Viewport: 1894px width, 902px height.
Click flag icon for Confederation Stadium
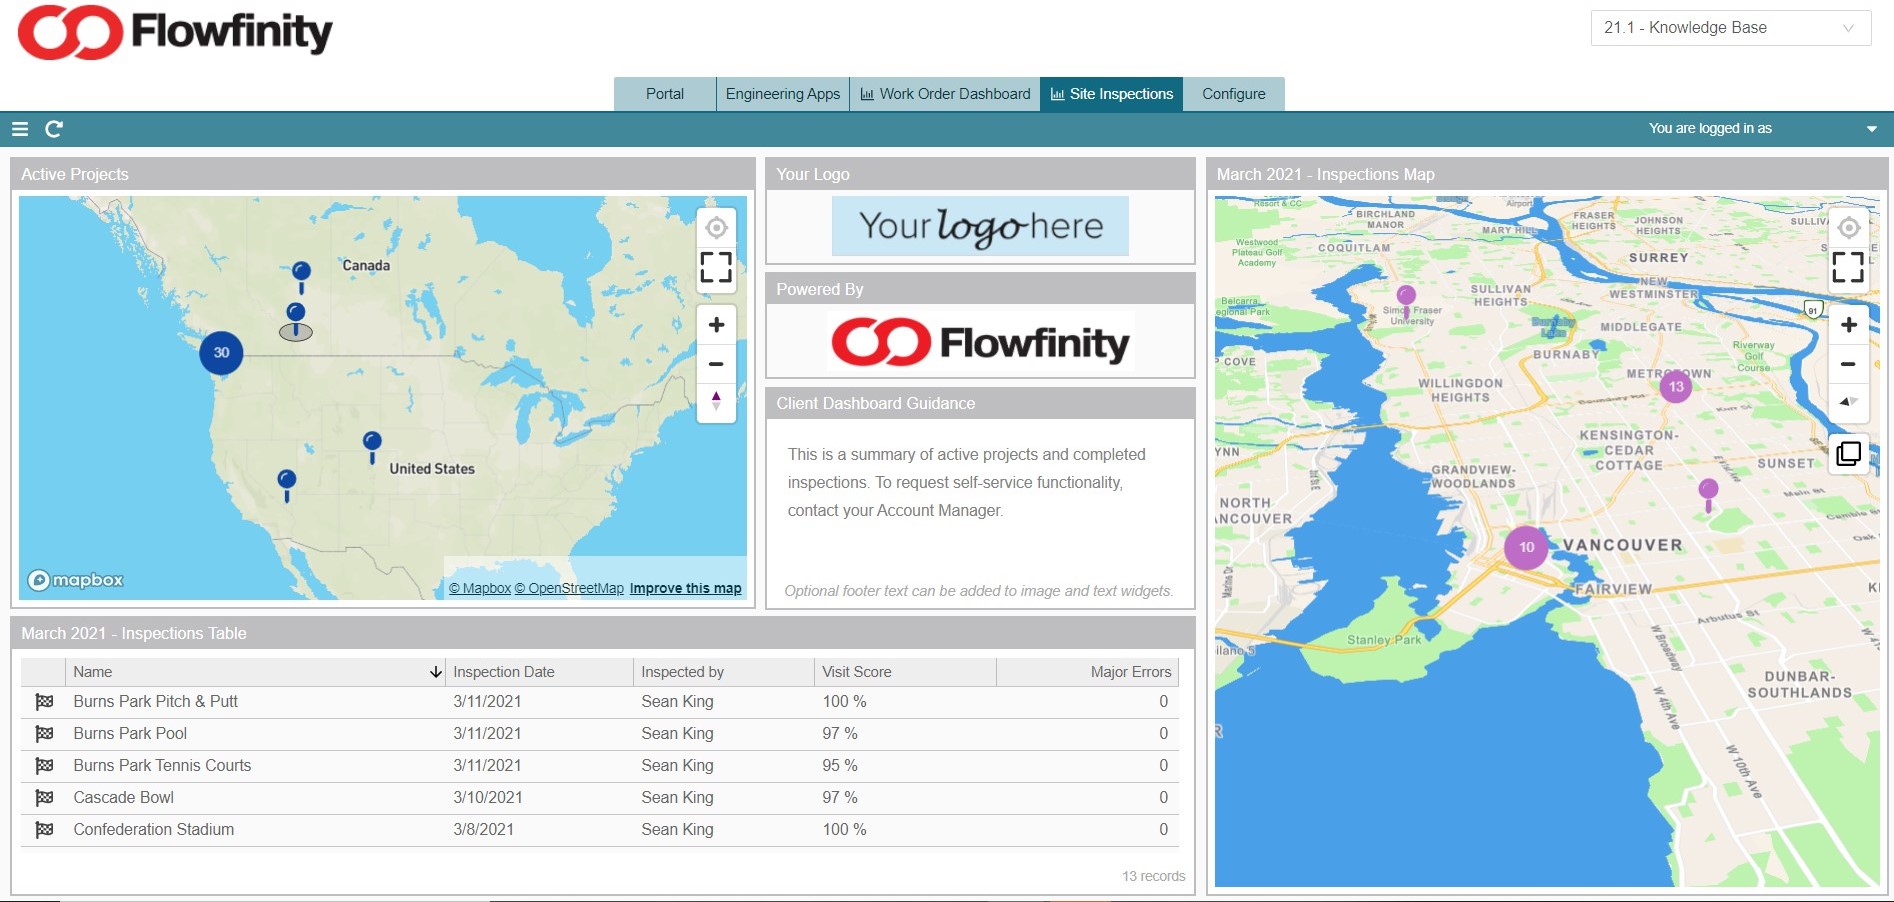pos(44,830)
